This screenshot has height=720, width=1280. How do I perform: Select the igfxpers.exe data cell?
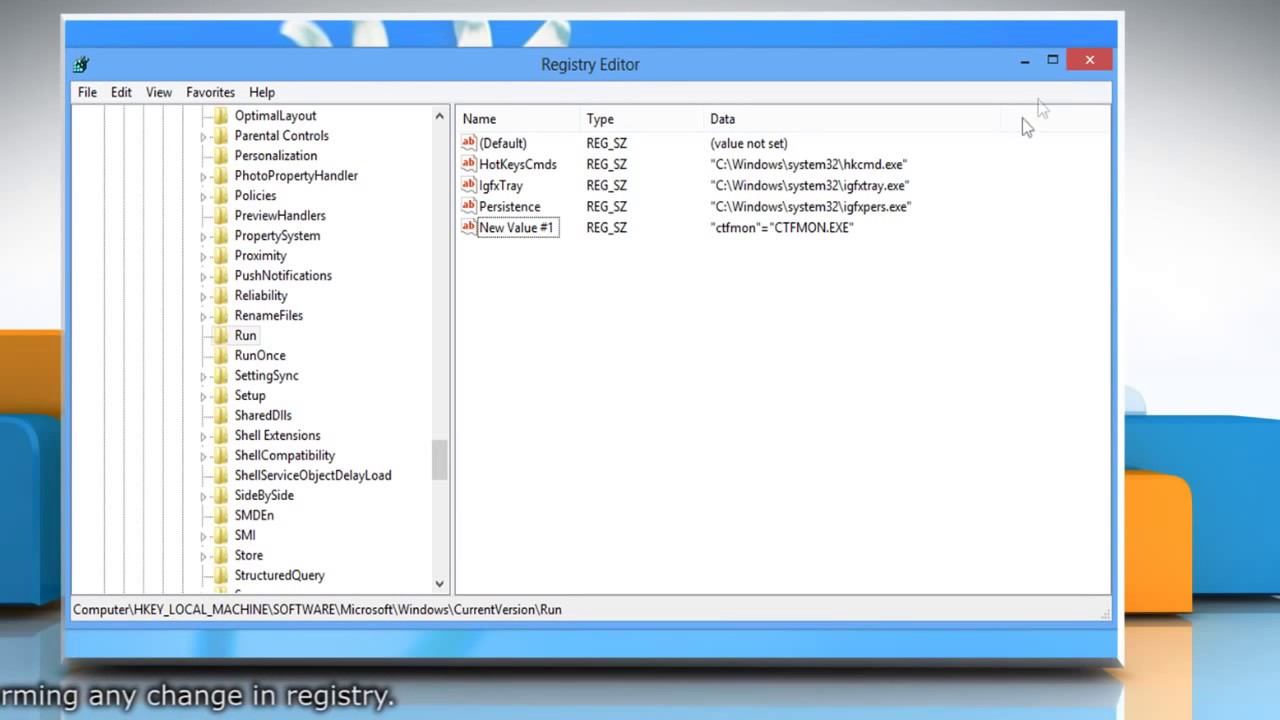tap(811, 206)
